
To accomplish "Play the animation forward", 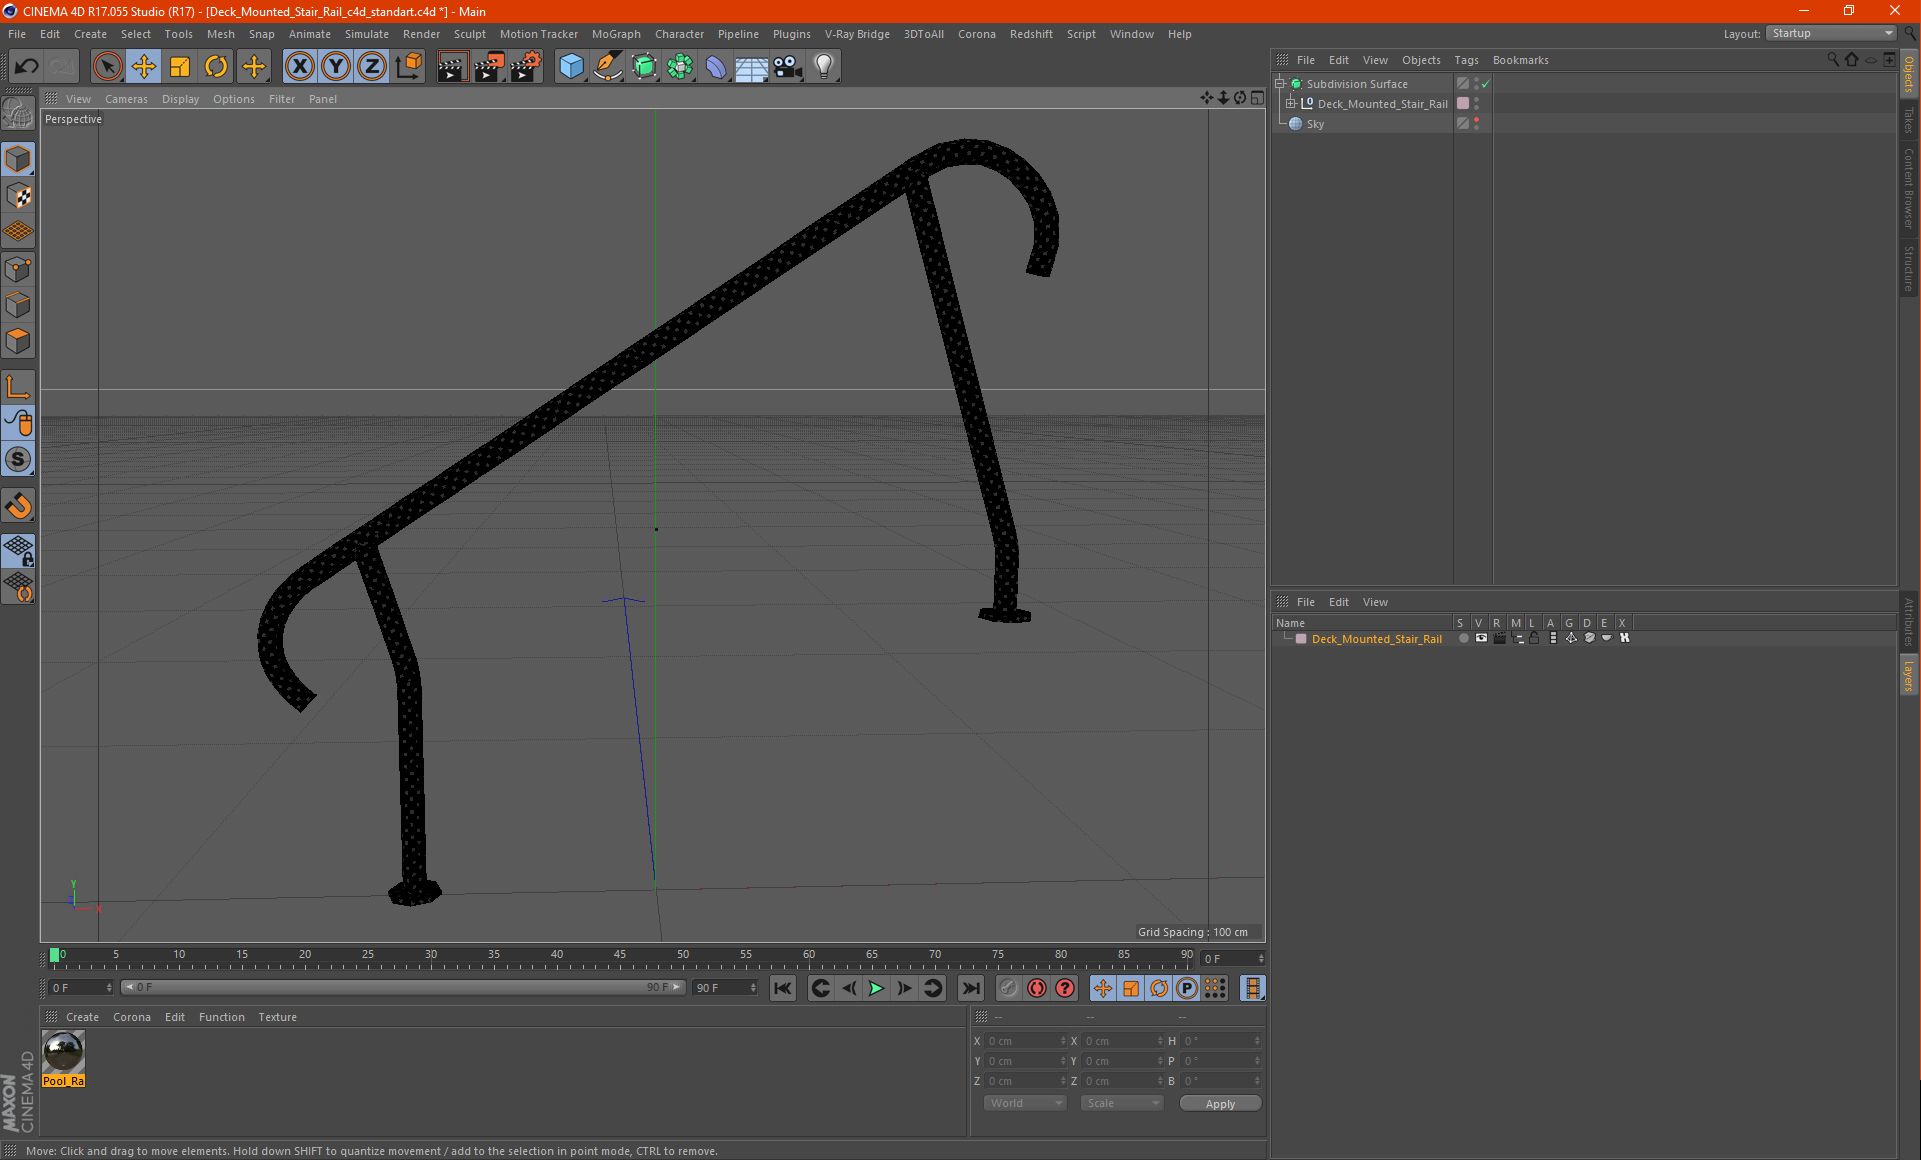I will click(876, 988).
